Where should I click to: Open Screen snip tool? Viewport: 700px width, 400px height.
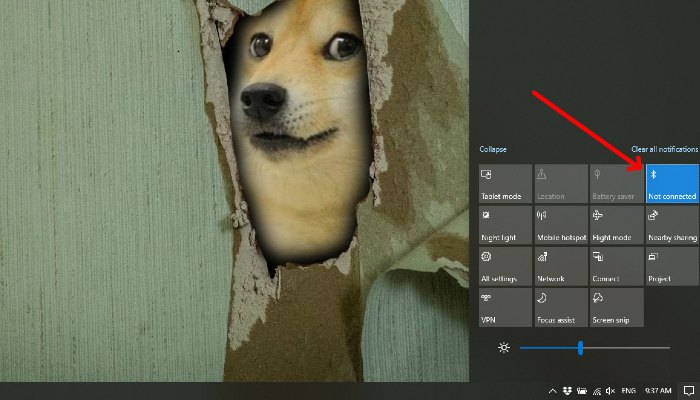point(616,307)
